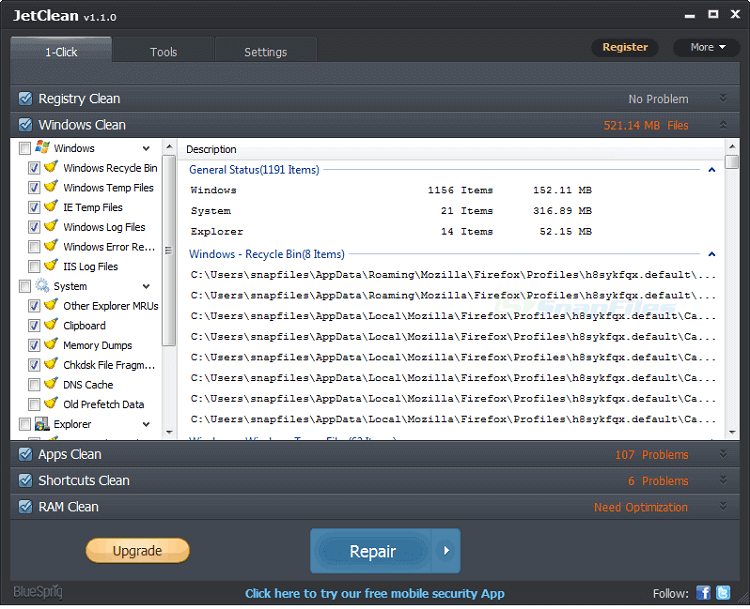Click the System gear icon in tree
Viewport: 750px width, 609px height.
point(43,286)
